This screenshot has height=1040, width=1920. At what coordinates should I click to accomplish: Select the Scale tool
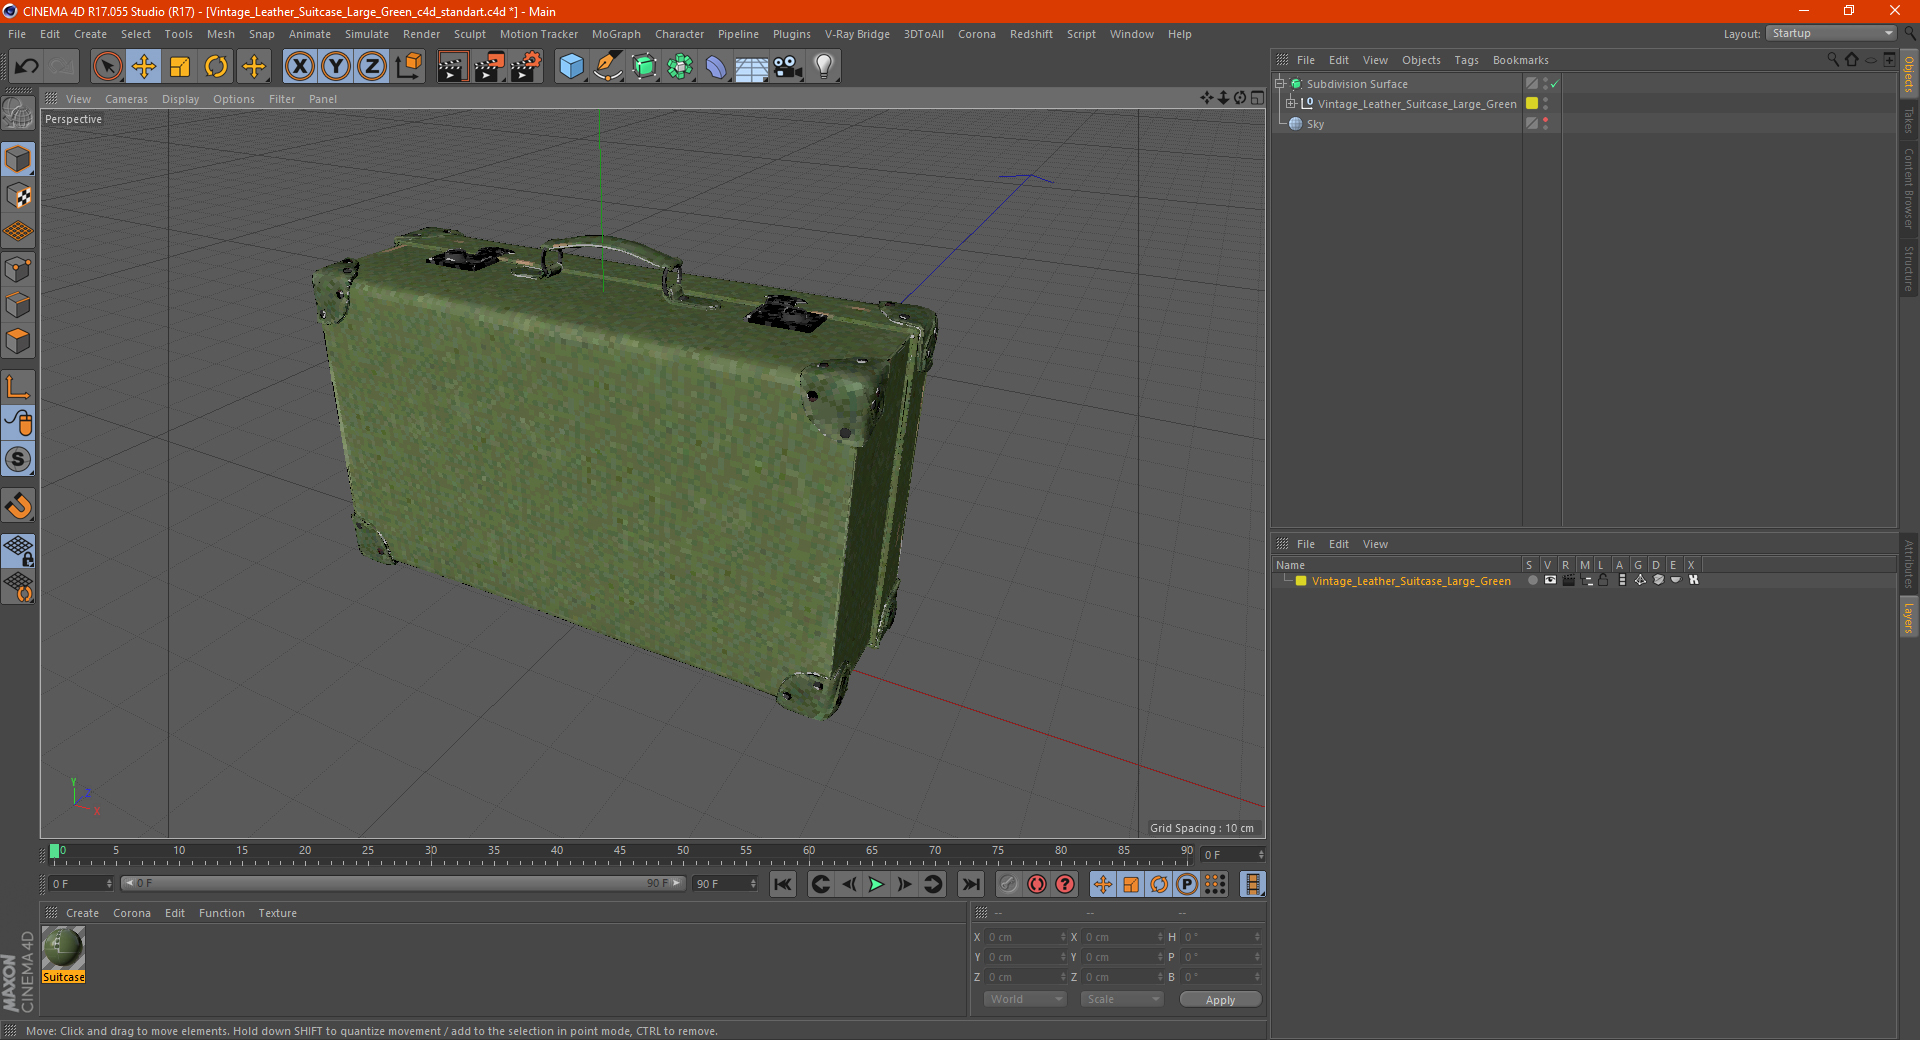click(x=180, y=67)
